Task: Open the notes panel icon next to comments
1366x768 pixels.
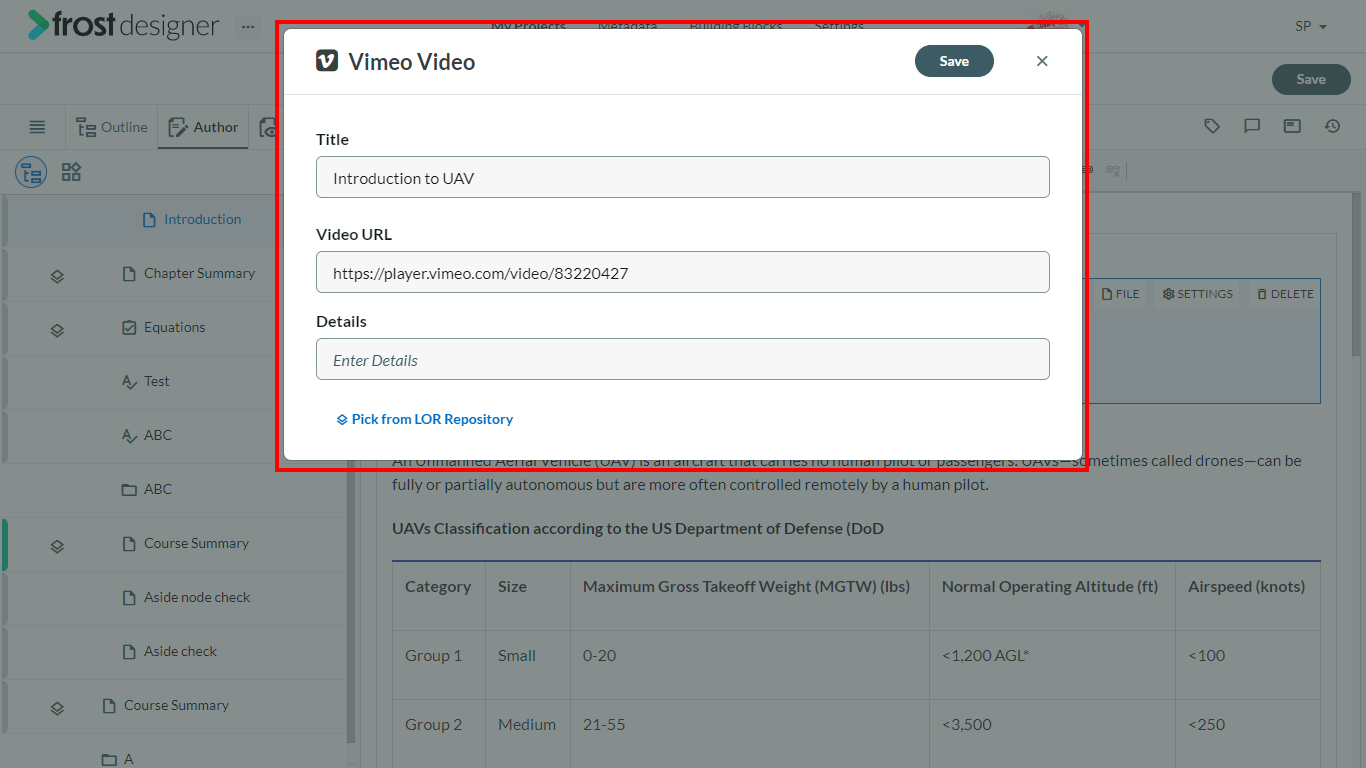Action: pos(1292,126)
